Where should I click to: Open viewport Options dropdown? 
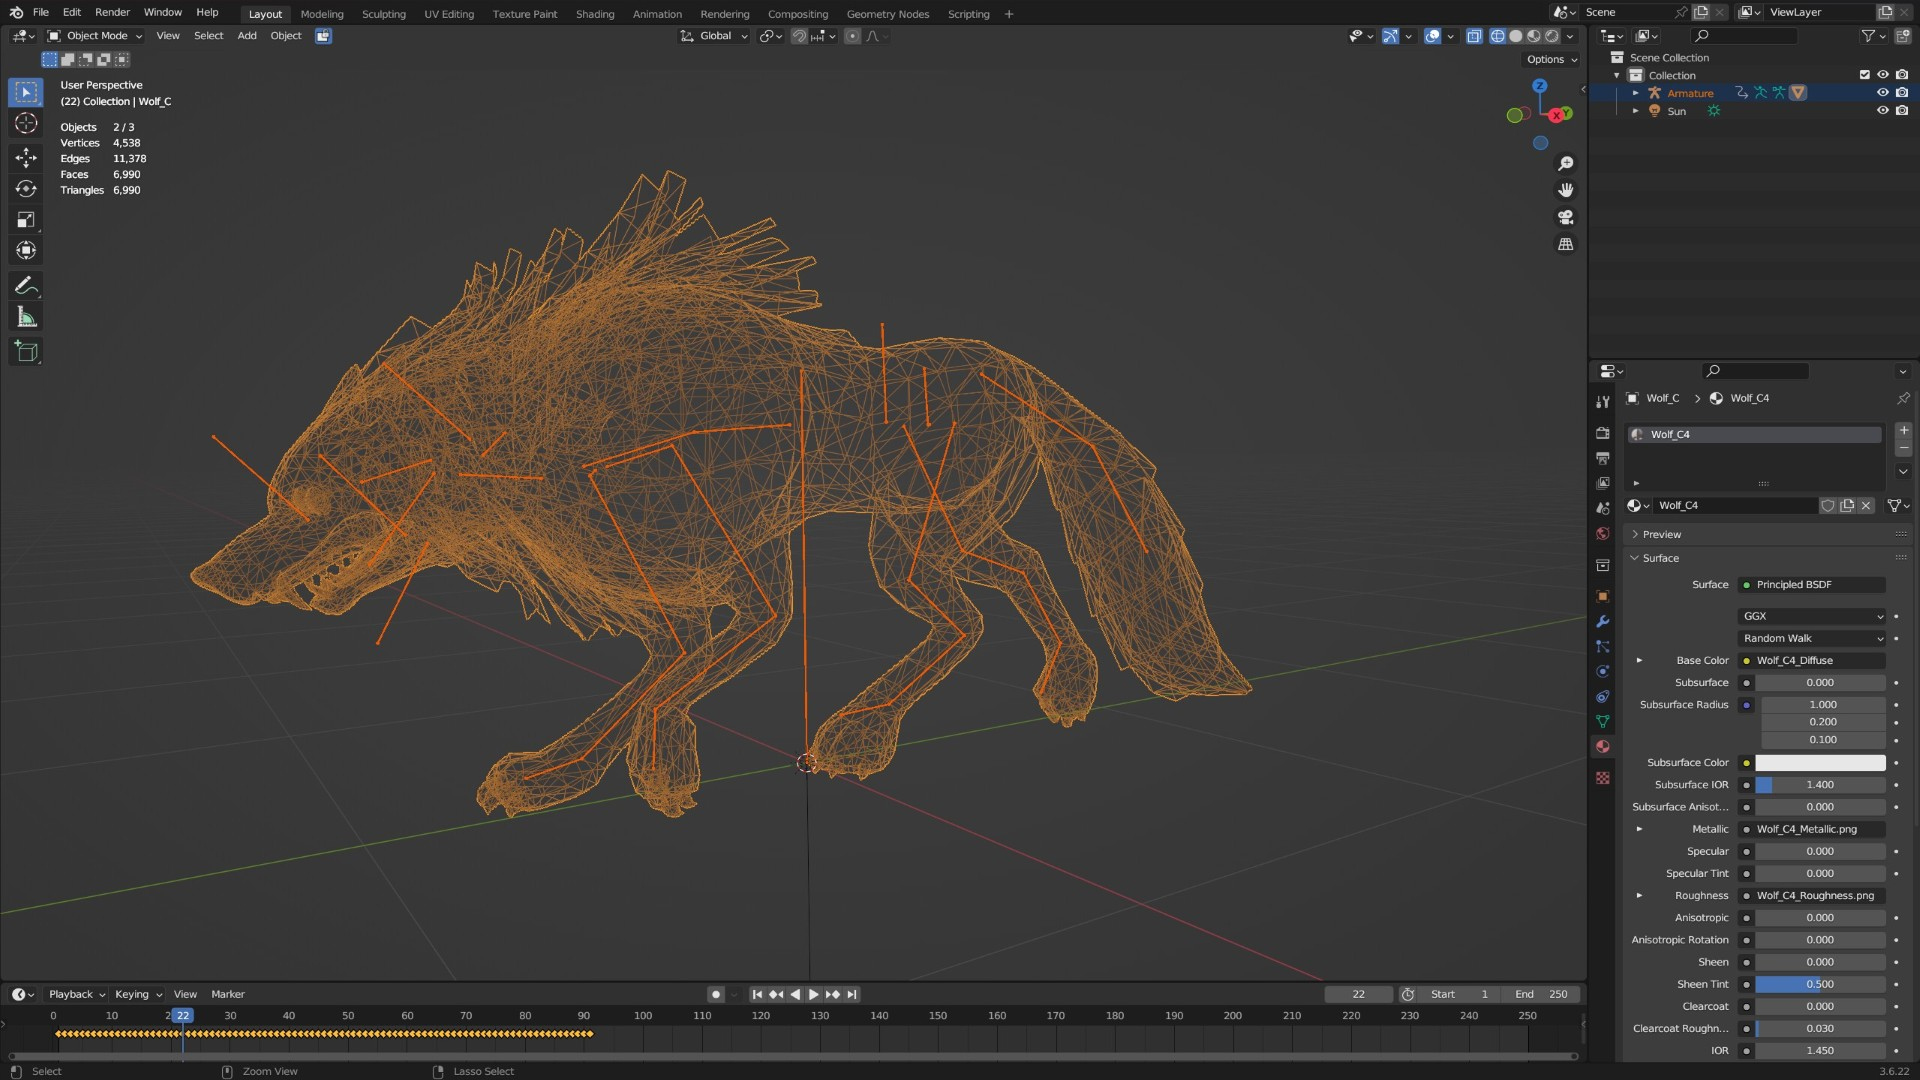click(1551, 60)
